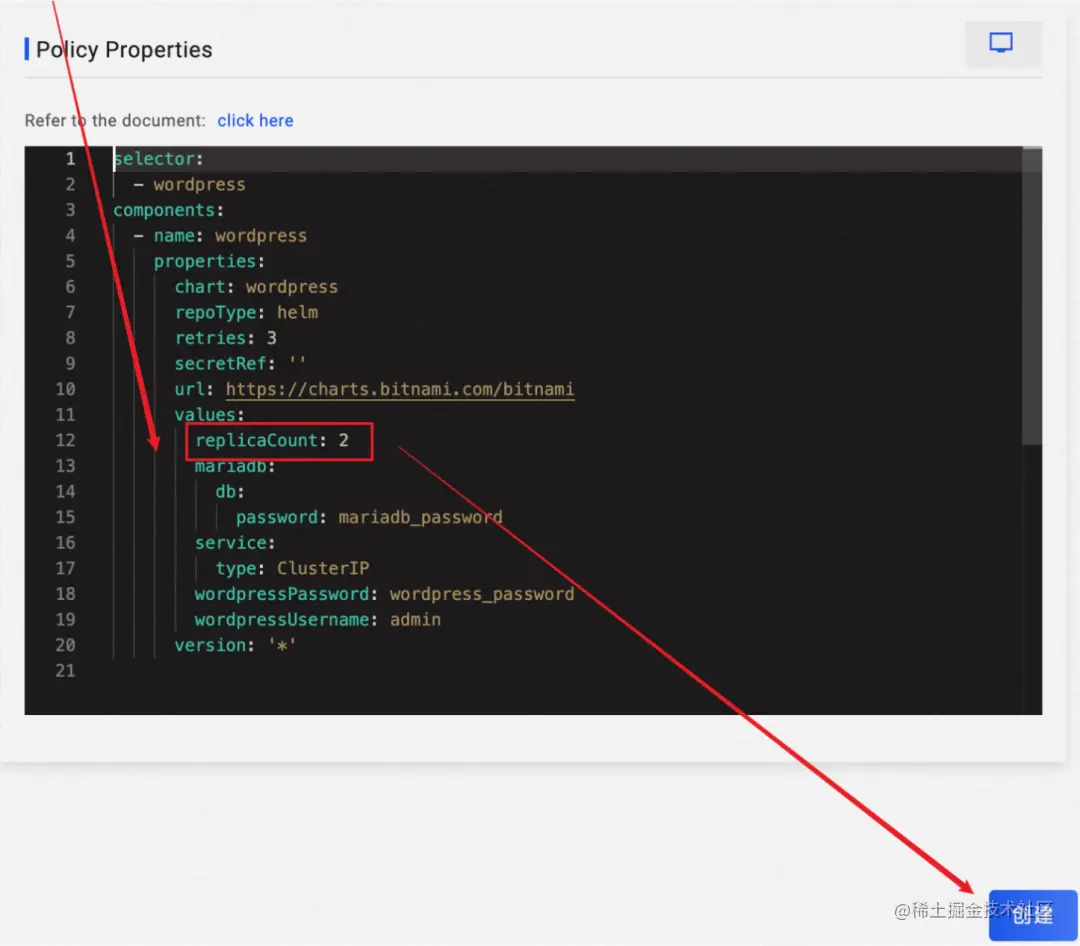This screenshot has height=946, width=1080.
Task: Click '- wordpress' on line 2
Action: 189,185
